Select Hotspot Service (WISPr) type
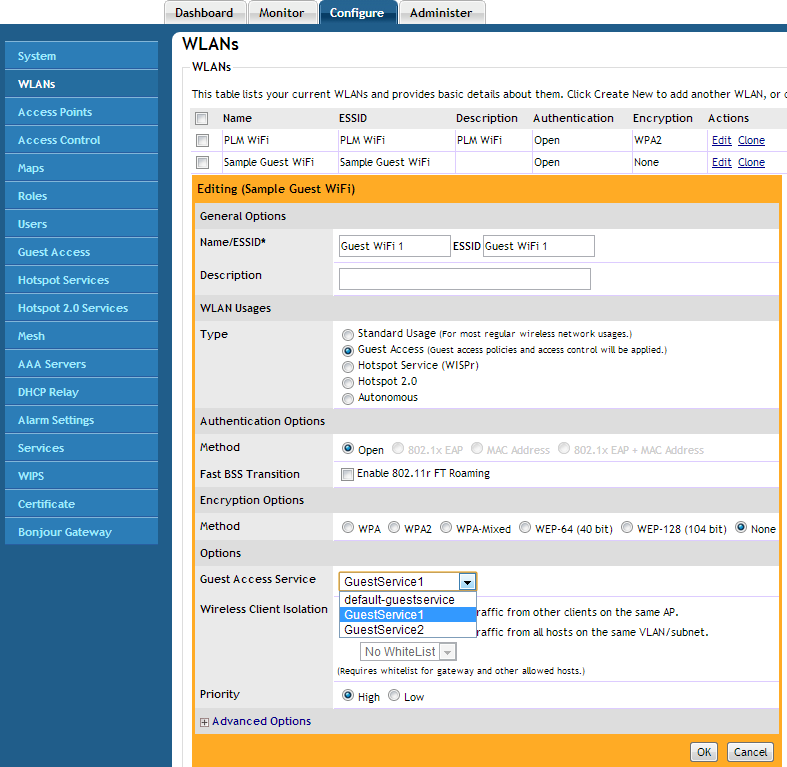The image size is (787, 767). tap(347, 367)
